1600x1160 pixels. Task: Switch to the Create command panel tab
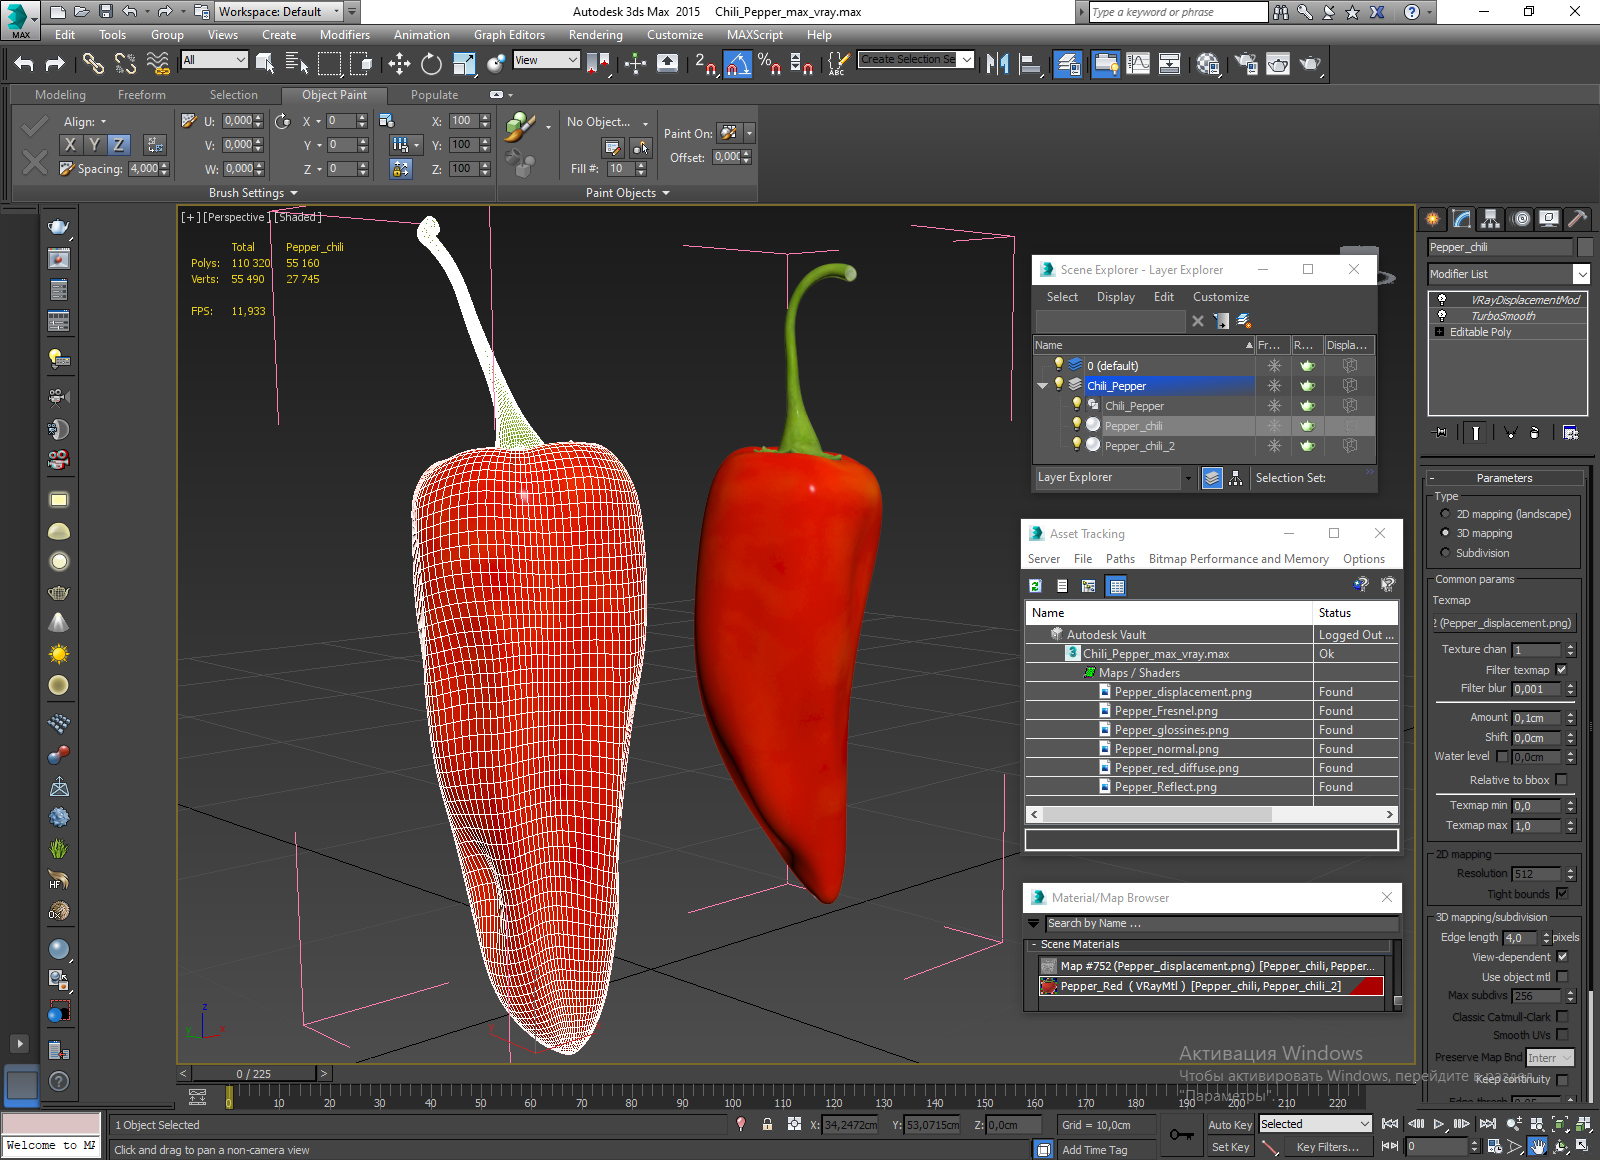pyautogui.click(x=1433, y=219)
